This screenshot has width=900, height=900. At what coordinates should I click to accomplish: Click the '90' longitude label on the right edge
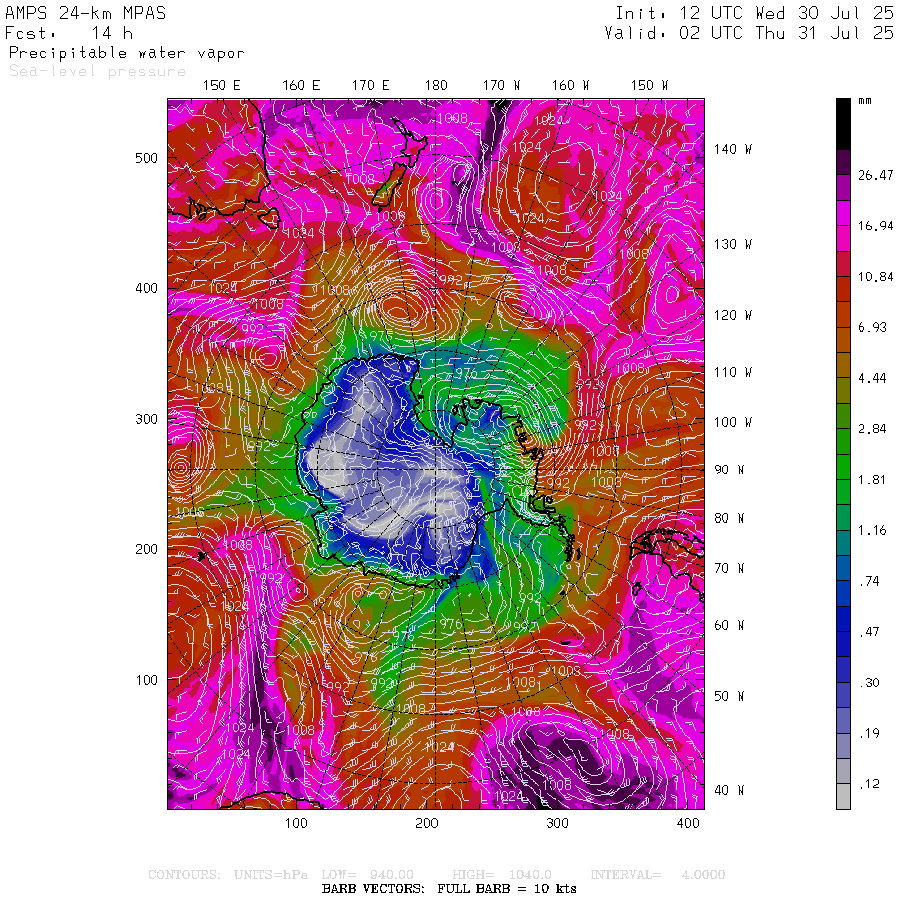(x=729, y=470)
